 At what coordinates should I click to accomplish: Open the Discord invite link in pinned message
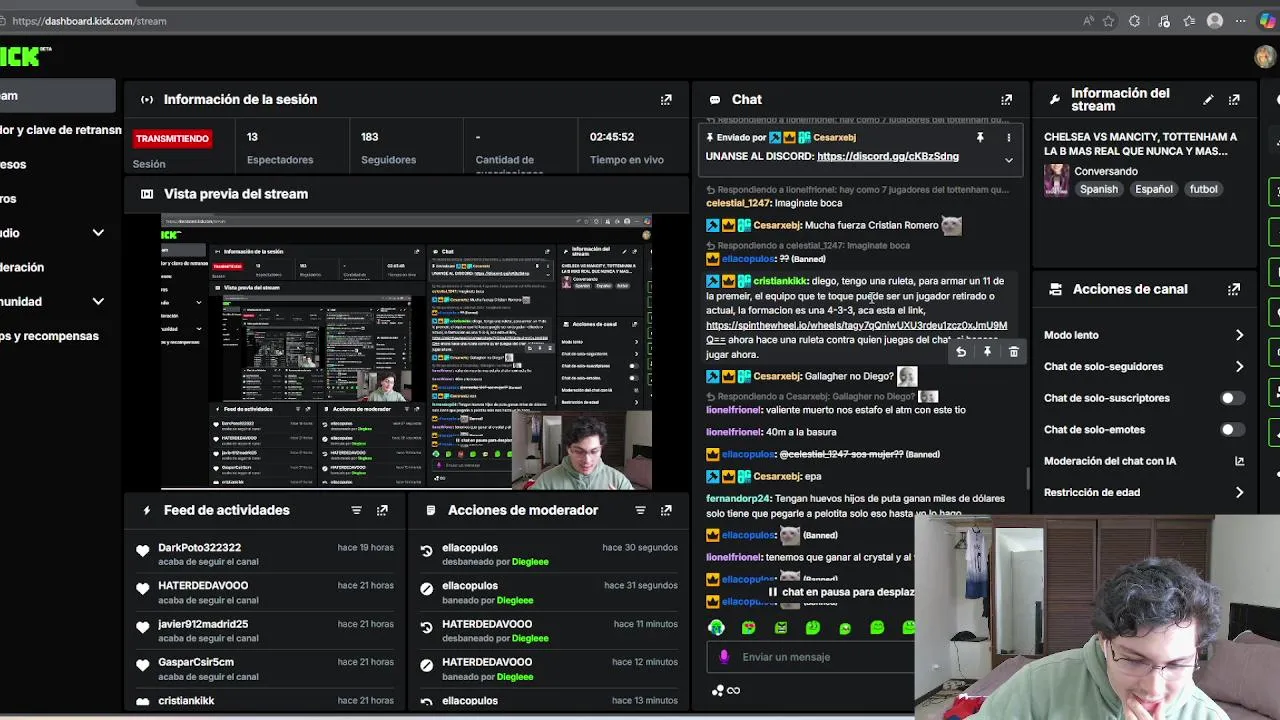[x=888, y=157]
